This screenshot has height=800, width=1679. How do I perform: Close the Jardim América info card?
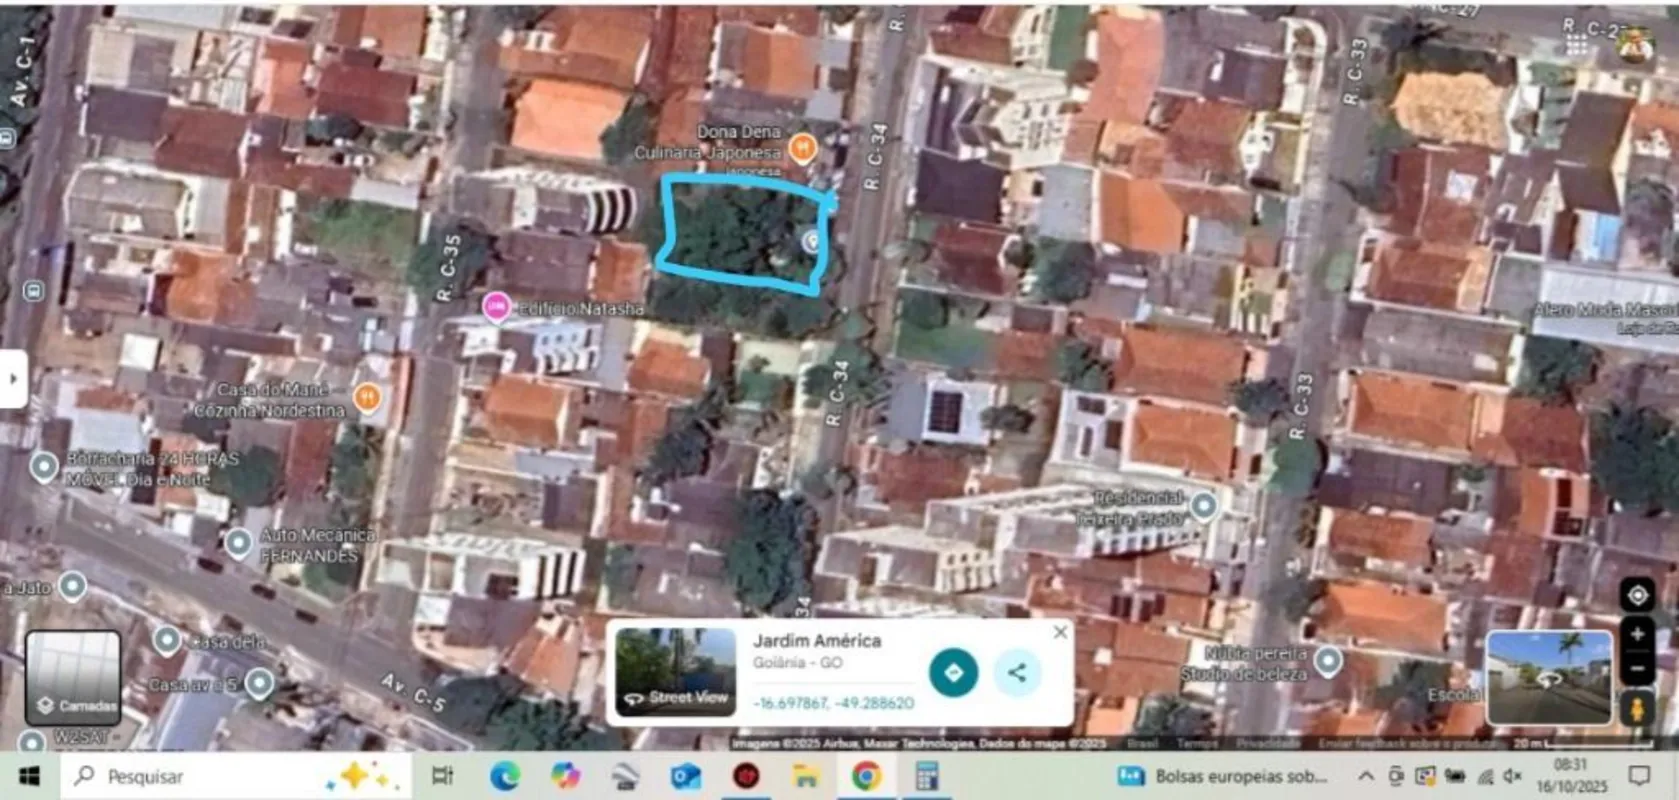click(x=1060, y=632)
